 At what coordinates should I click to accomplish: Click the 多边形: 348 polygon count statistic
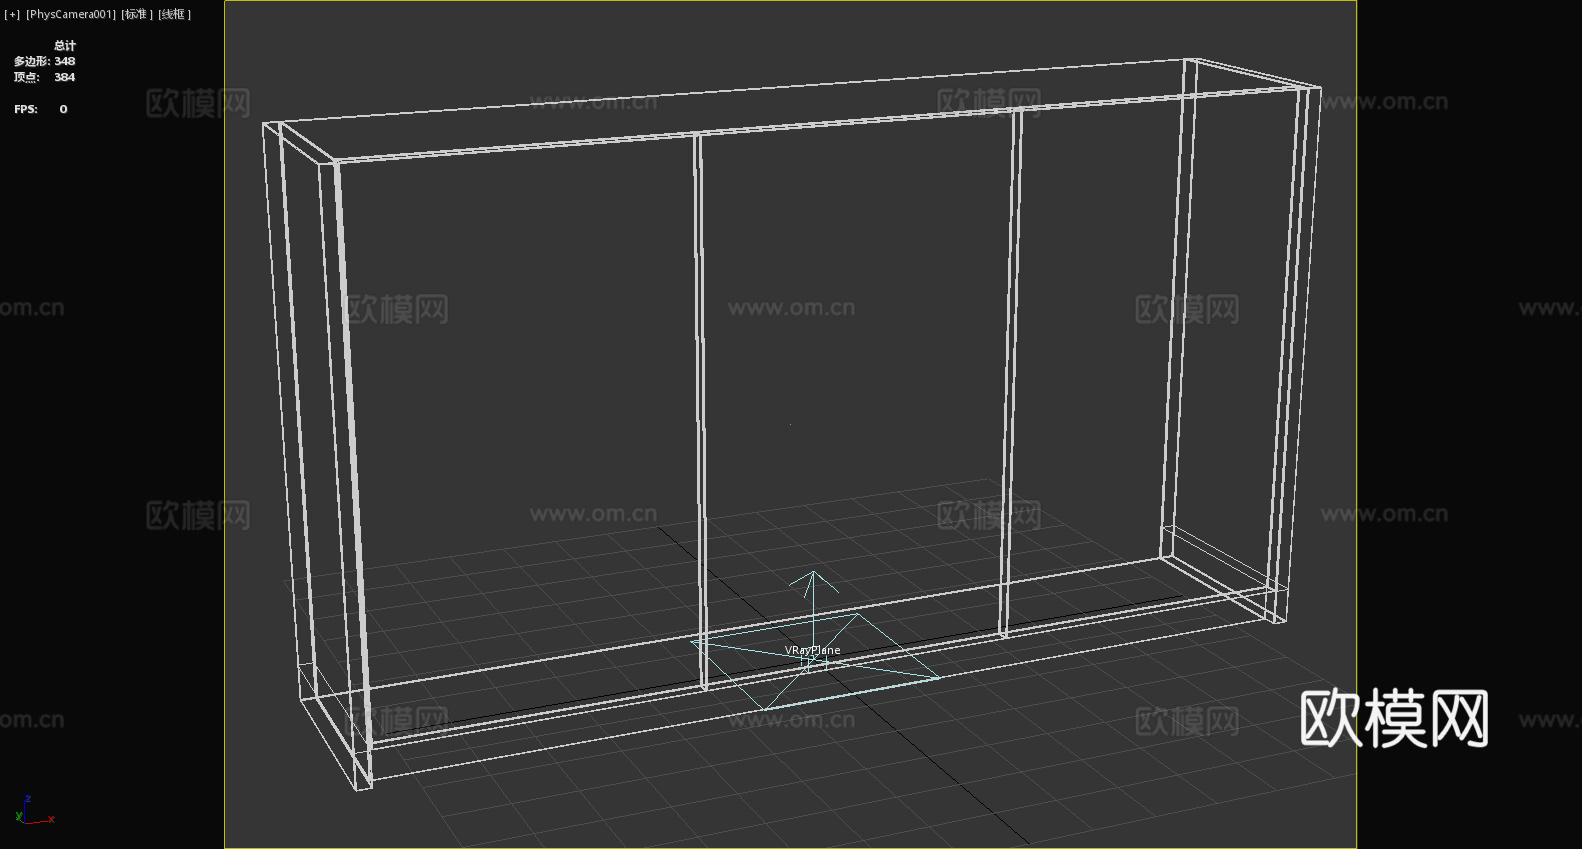pyautogui.click(x=44, y=61)
